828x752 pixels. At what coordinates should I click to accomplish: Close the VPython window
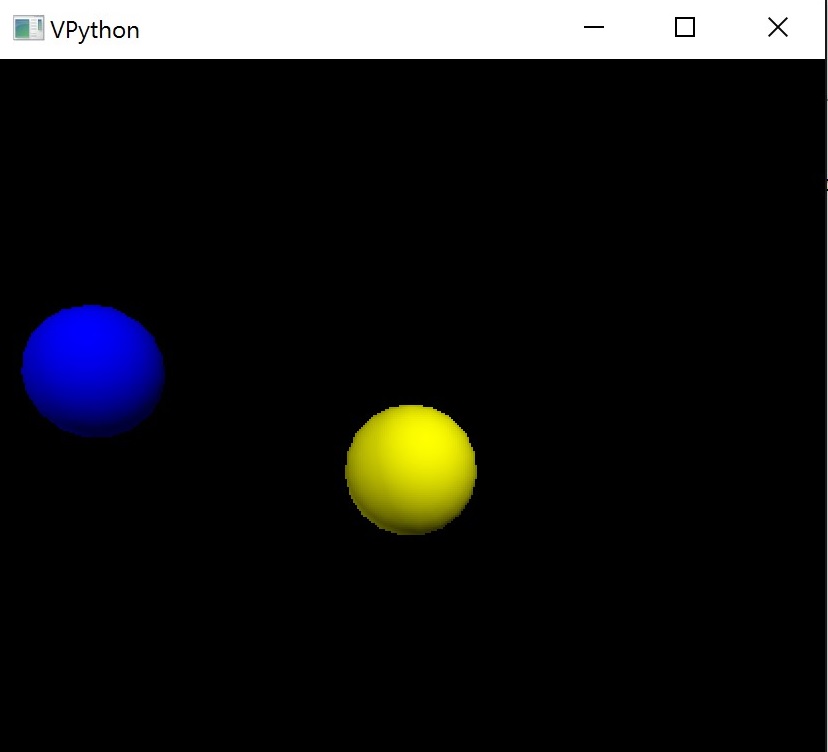click(x=777, y=28)
